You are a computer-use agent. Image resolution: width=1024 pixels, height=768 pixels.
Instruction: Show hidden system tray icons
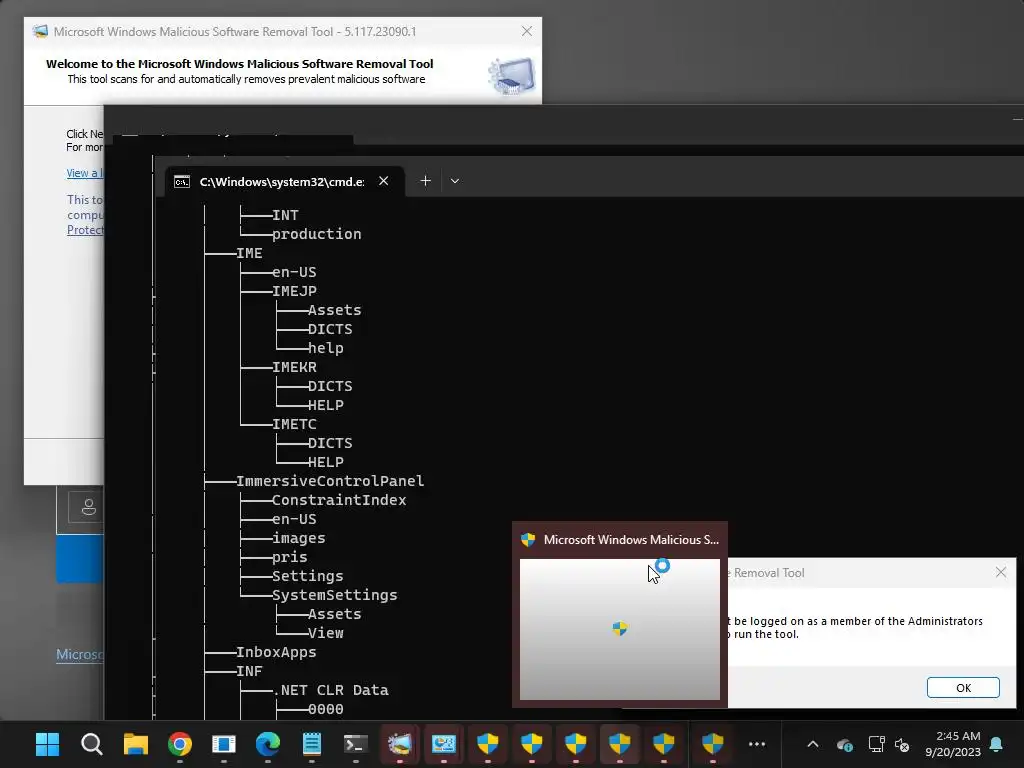pos(812,744)
